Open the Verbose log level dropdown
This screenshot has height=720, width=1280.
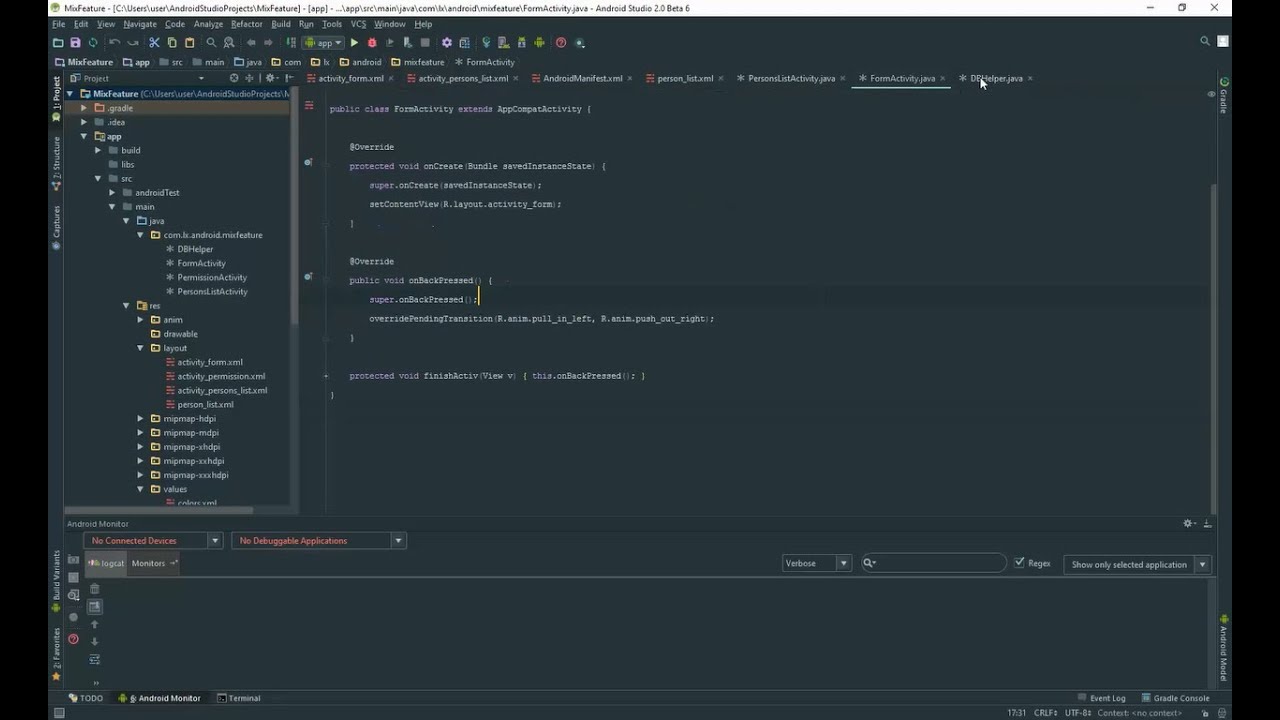tap(817, 563)
